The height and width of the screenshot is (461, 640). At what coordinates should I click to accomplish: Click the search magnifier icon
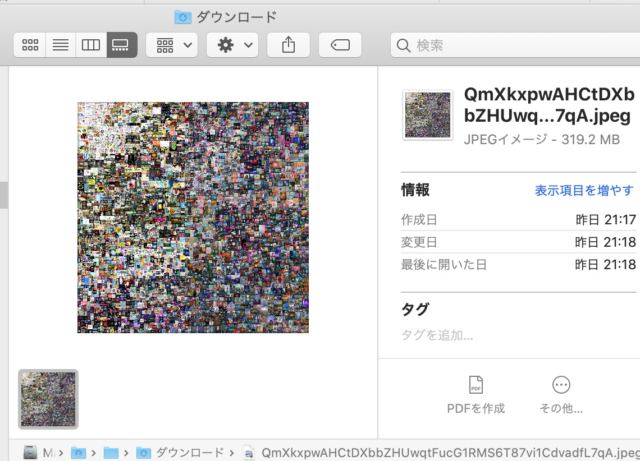click(403, 45)
